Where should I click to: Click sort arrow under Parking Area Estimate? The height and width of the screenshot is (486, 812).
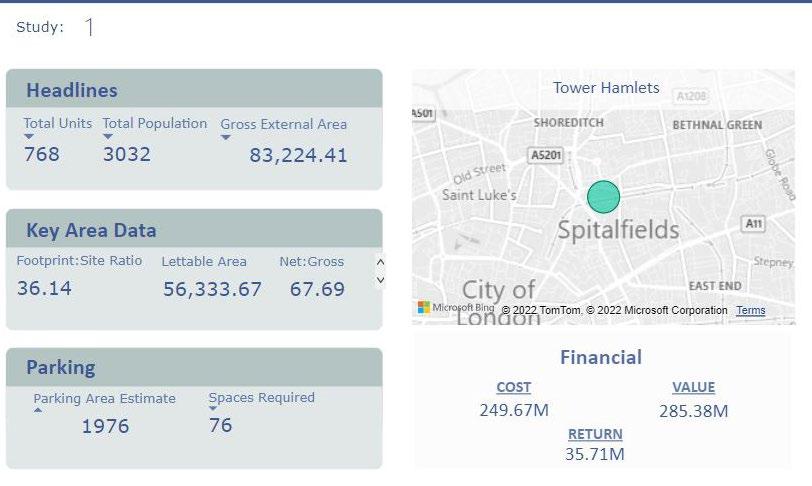39,410
